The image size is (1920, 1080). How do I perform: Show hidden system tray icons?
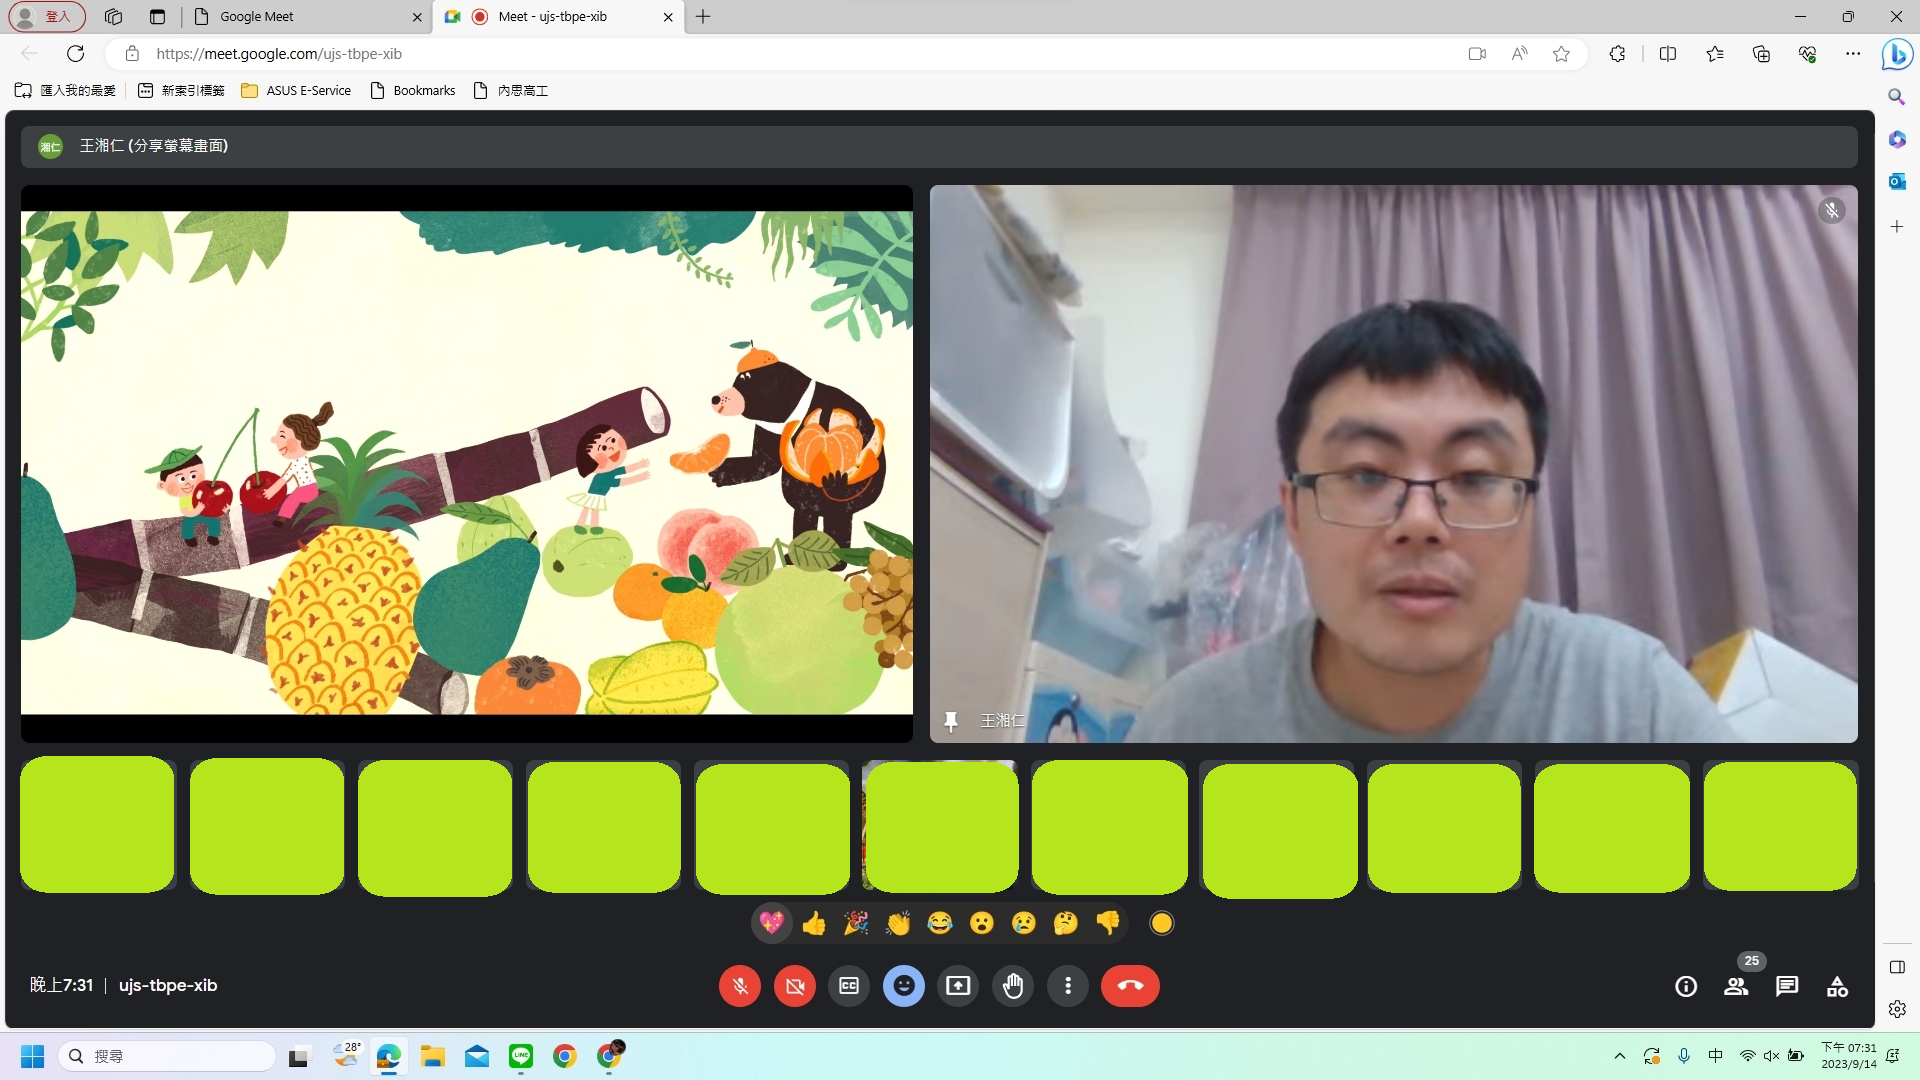1619,1056
